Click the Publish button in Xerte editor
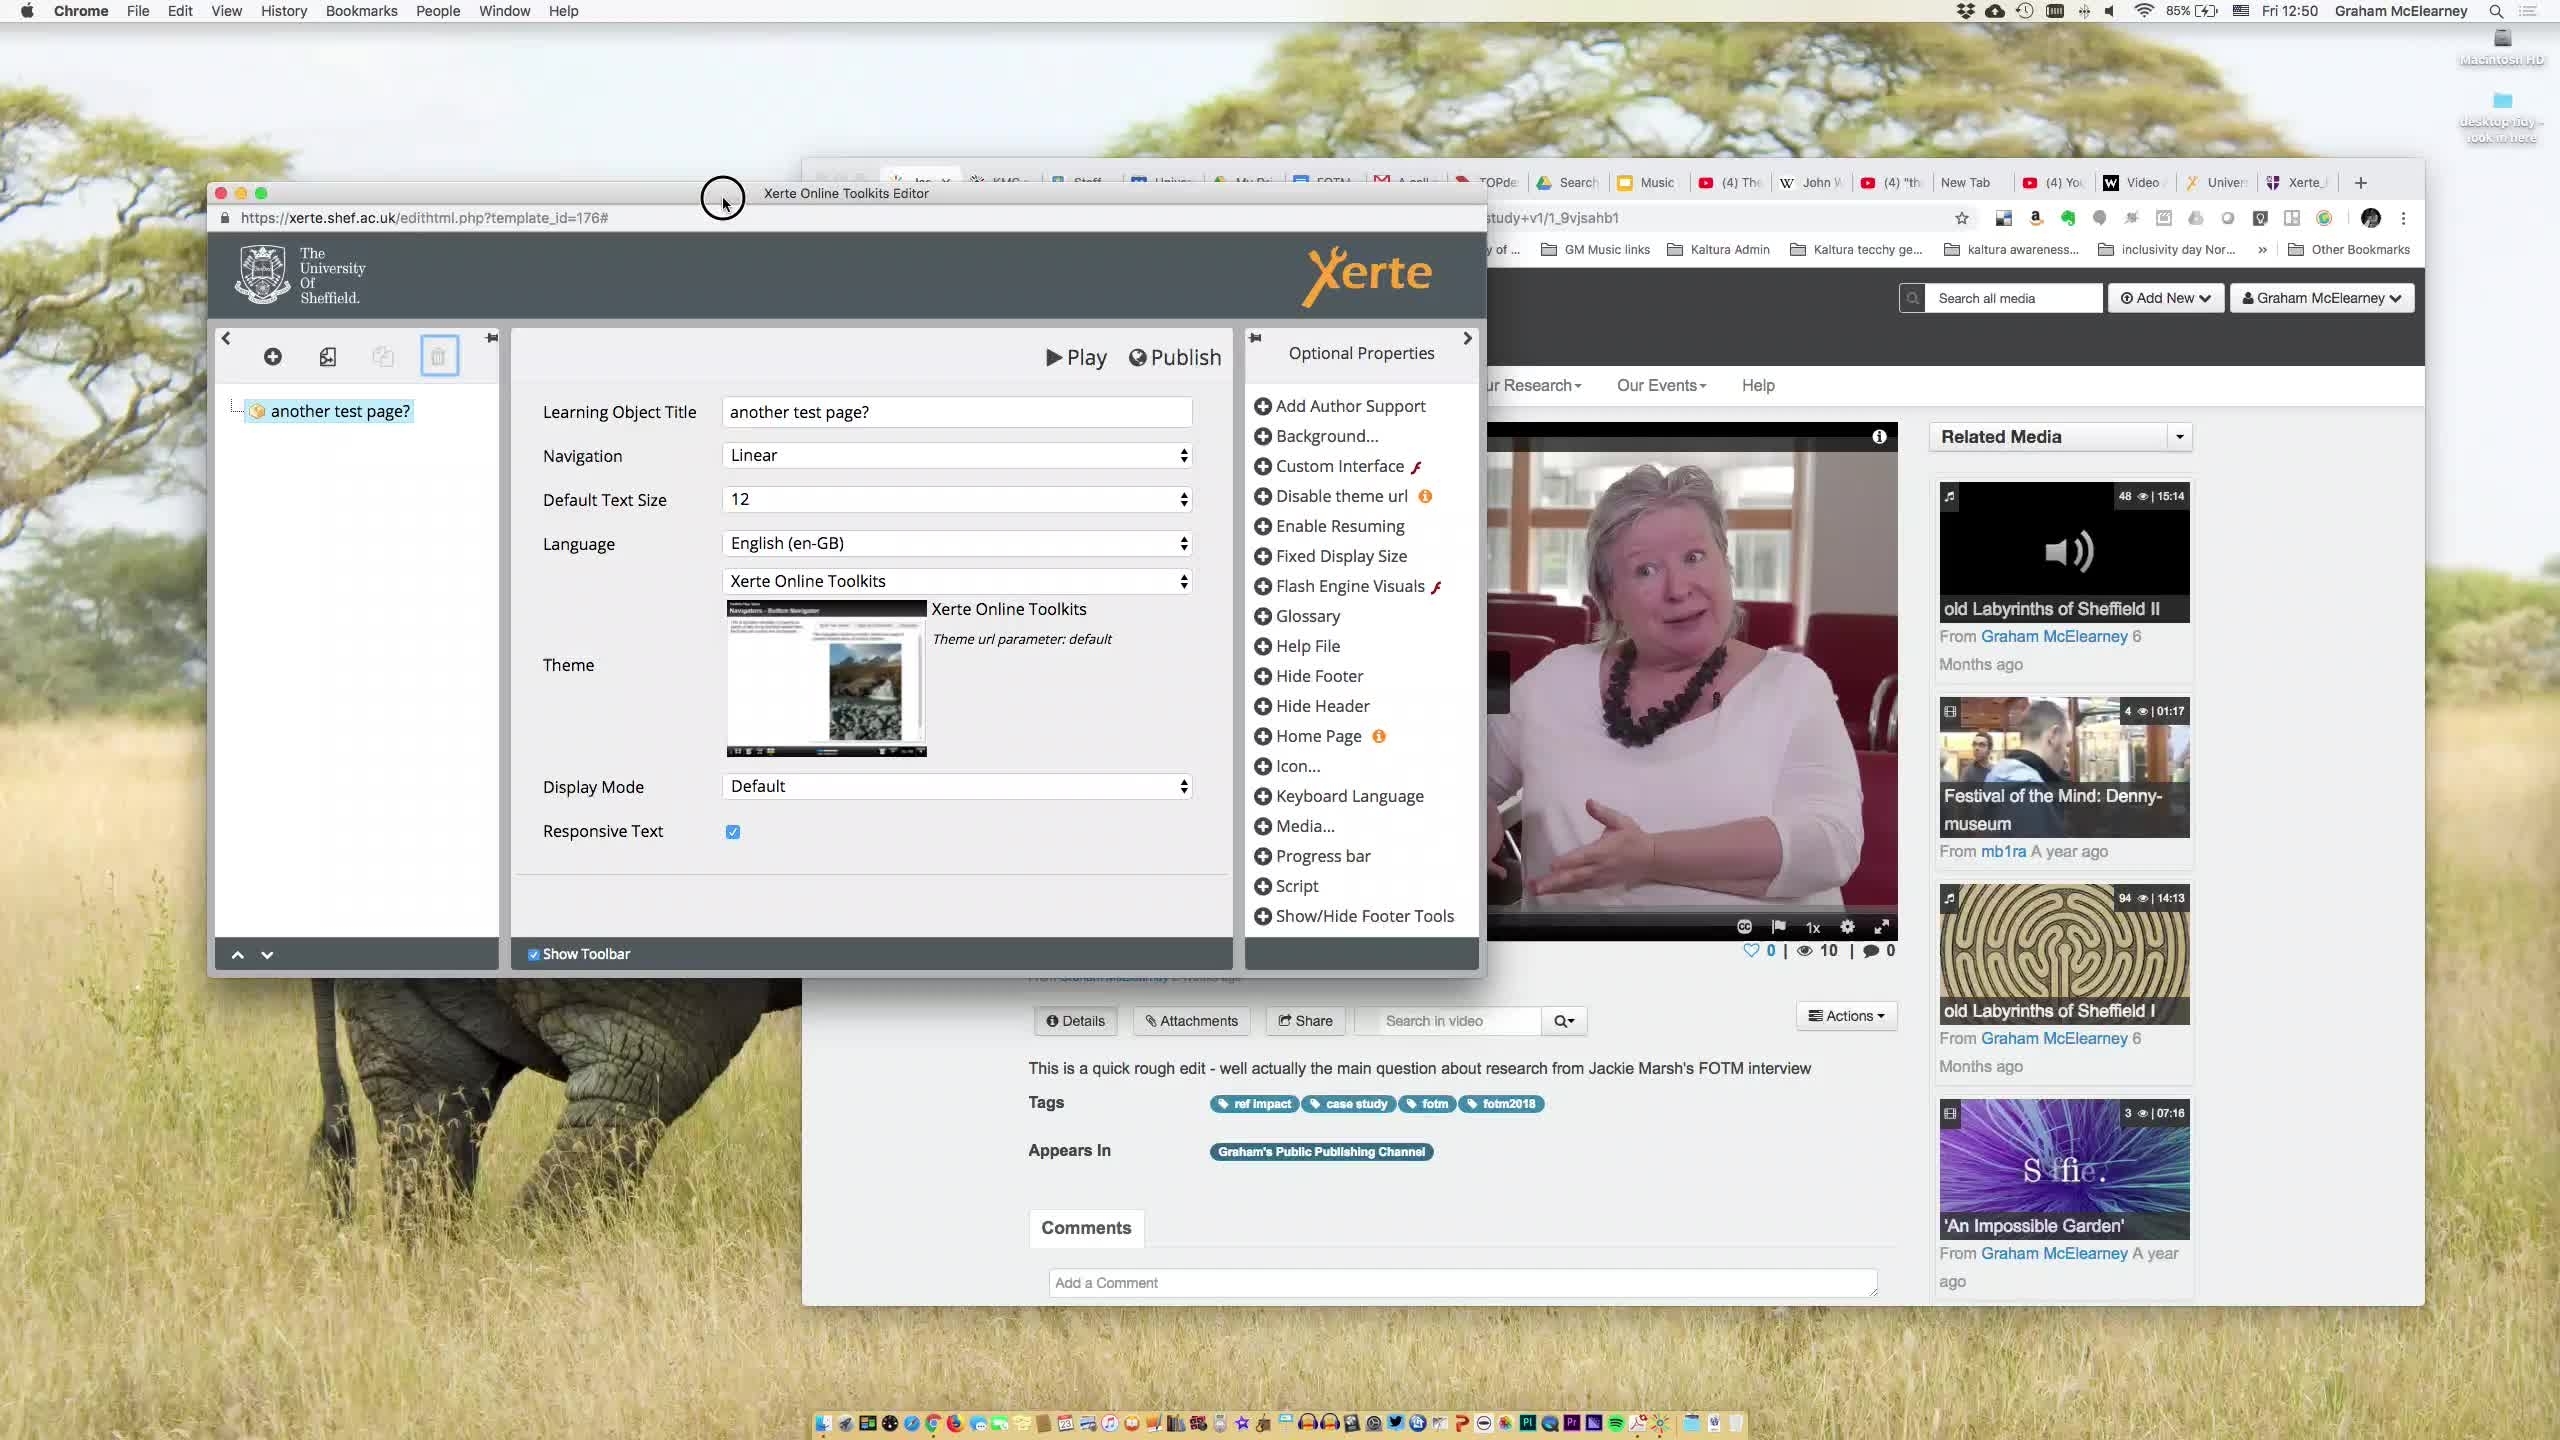2560x1440 pixels. pyautogui.click(x=1175, y=358)
